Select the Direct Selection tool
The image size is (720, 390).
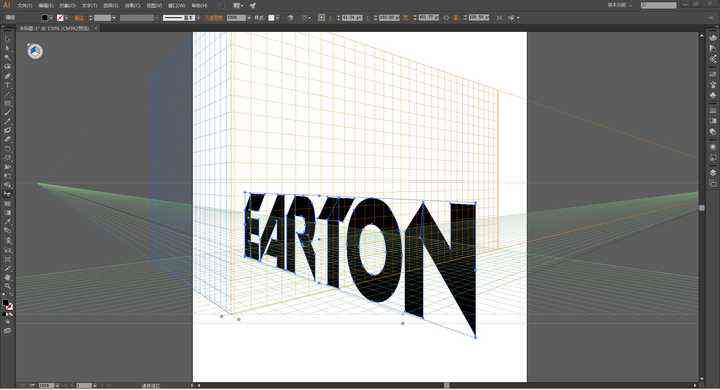[x=7, y=48]
